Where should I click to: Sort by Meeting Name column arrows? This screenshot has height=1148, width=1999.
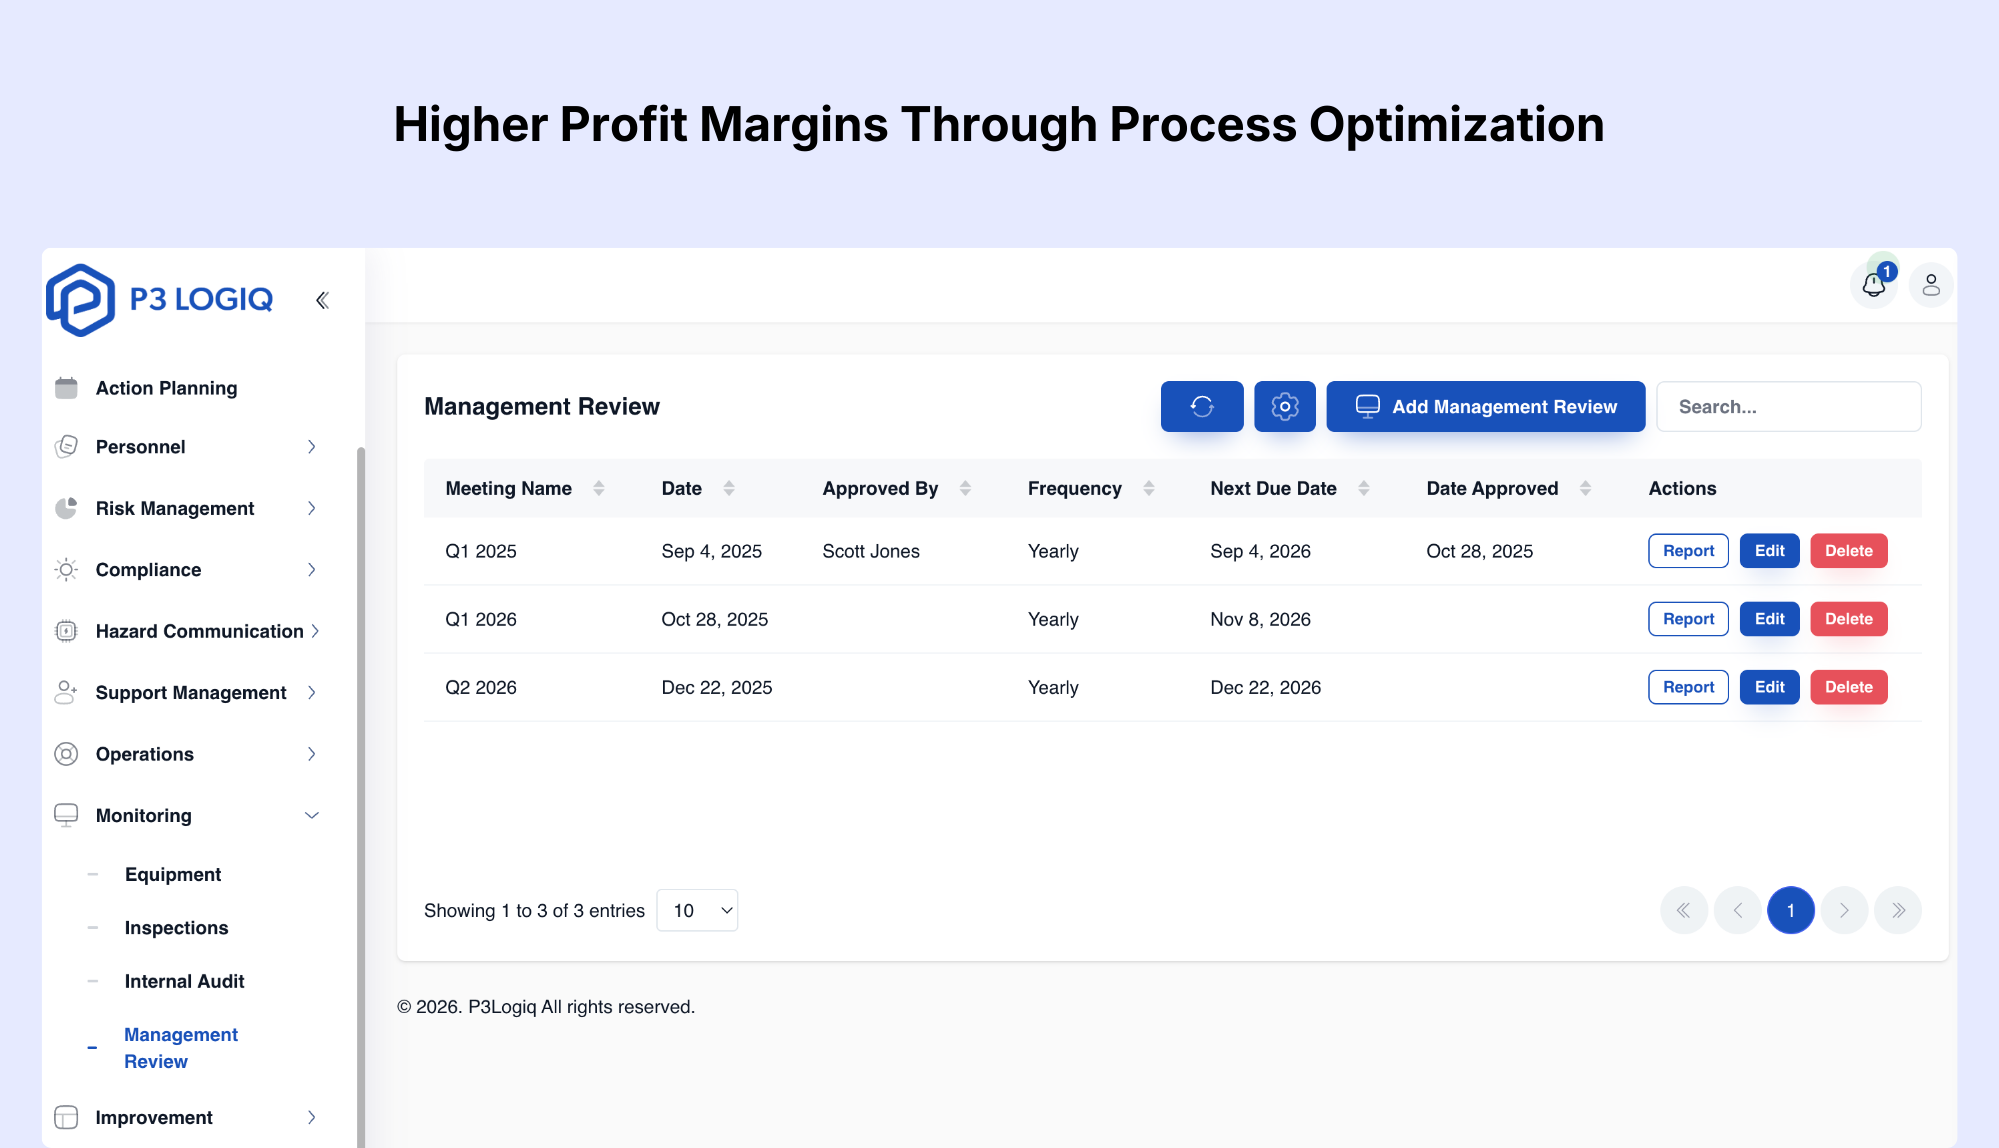pos(598,488)
